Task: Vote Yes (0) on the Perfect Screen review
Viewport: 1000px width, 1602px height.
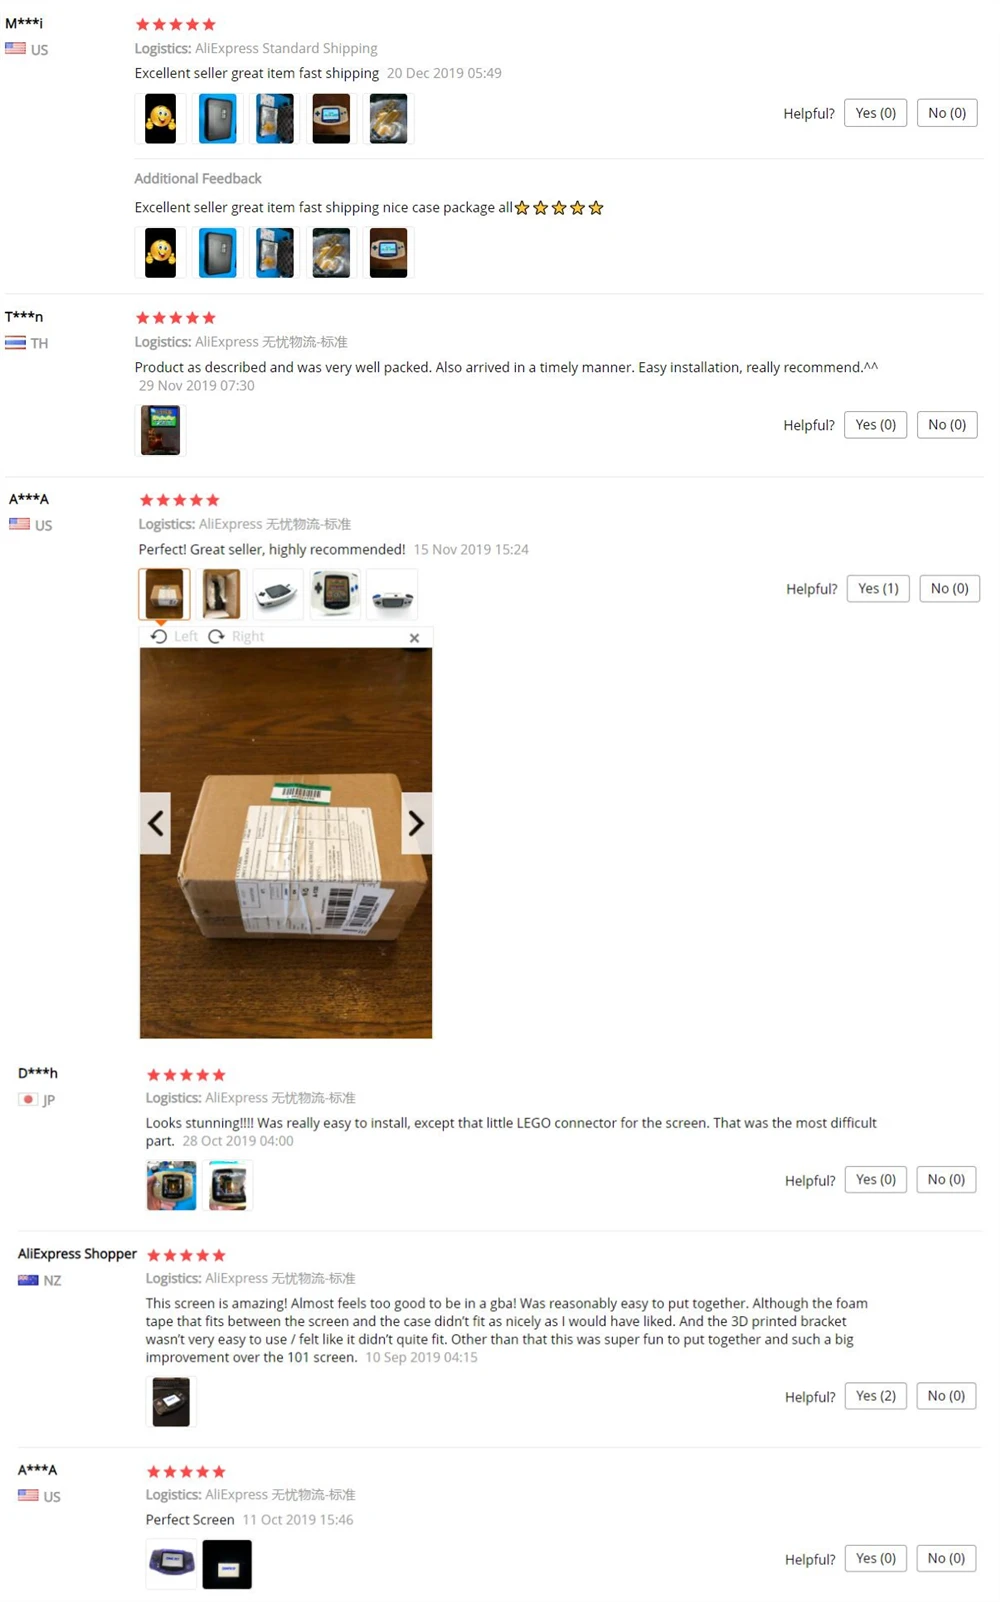Action: point(876,1559)
